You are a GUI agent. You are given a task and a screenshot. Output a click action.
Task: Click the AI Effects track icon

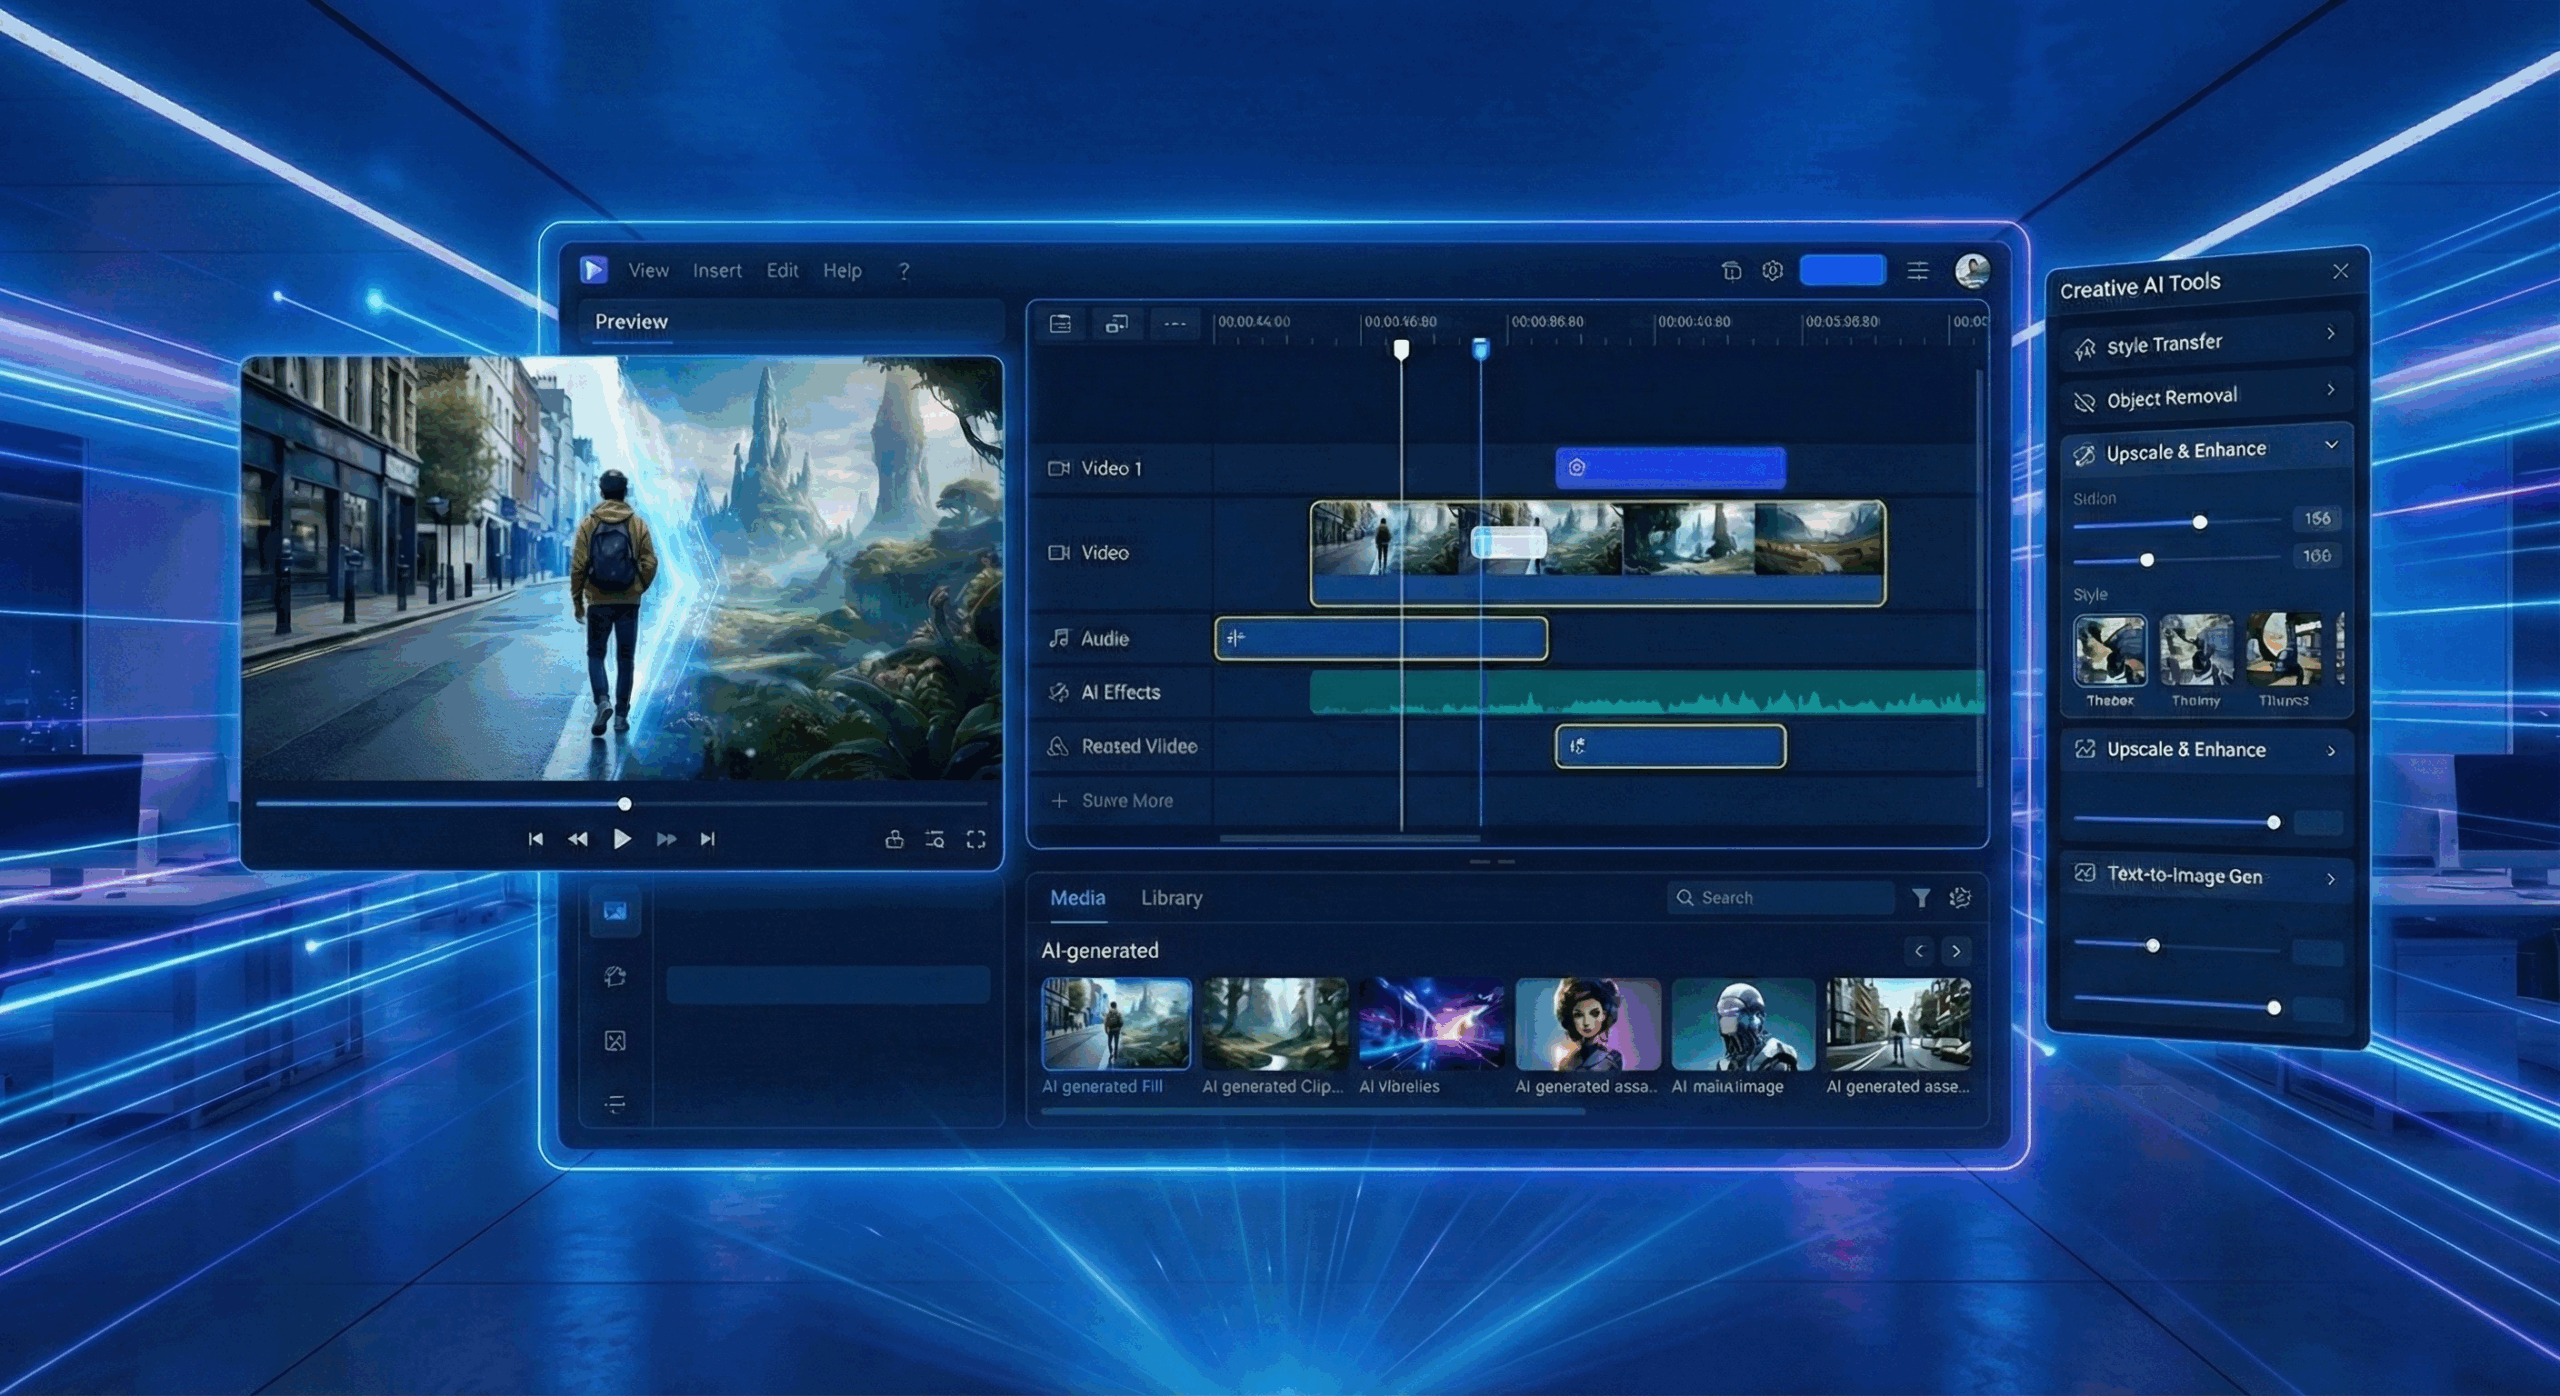[1058, 692]
